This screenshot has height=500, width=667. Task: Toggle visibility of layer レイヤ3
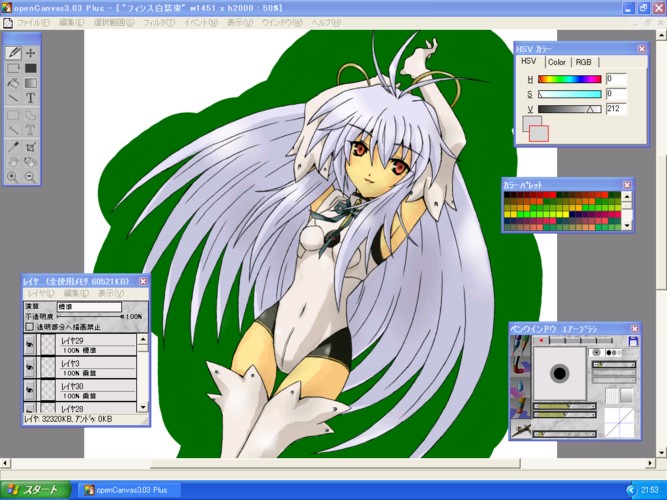[x=29, y=368]
